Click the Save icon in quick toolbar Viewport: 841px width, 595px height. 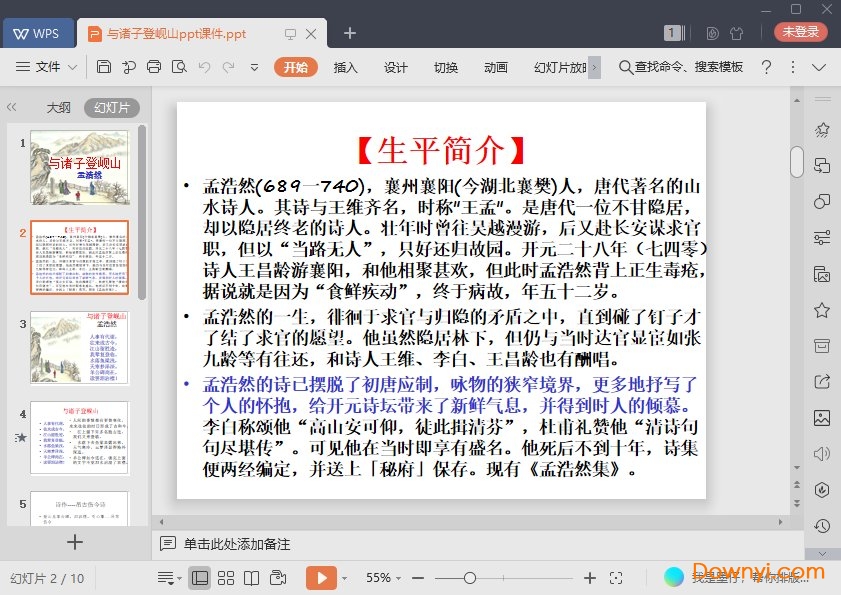tap(104, 67)
